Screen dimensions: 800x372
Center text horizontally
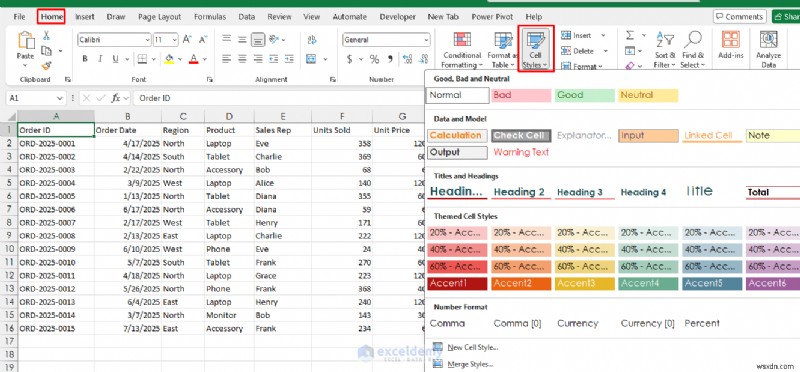point(242,59)
